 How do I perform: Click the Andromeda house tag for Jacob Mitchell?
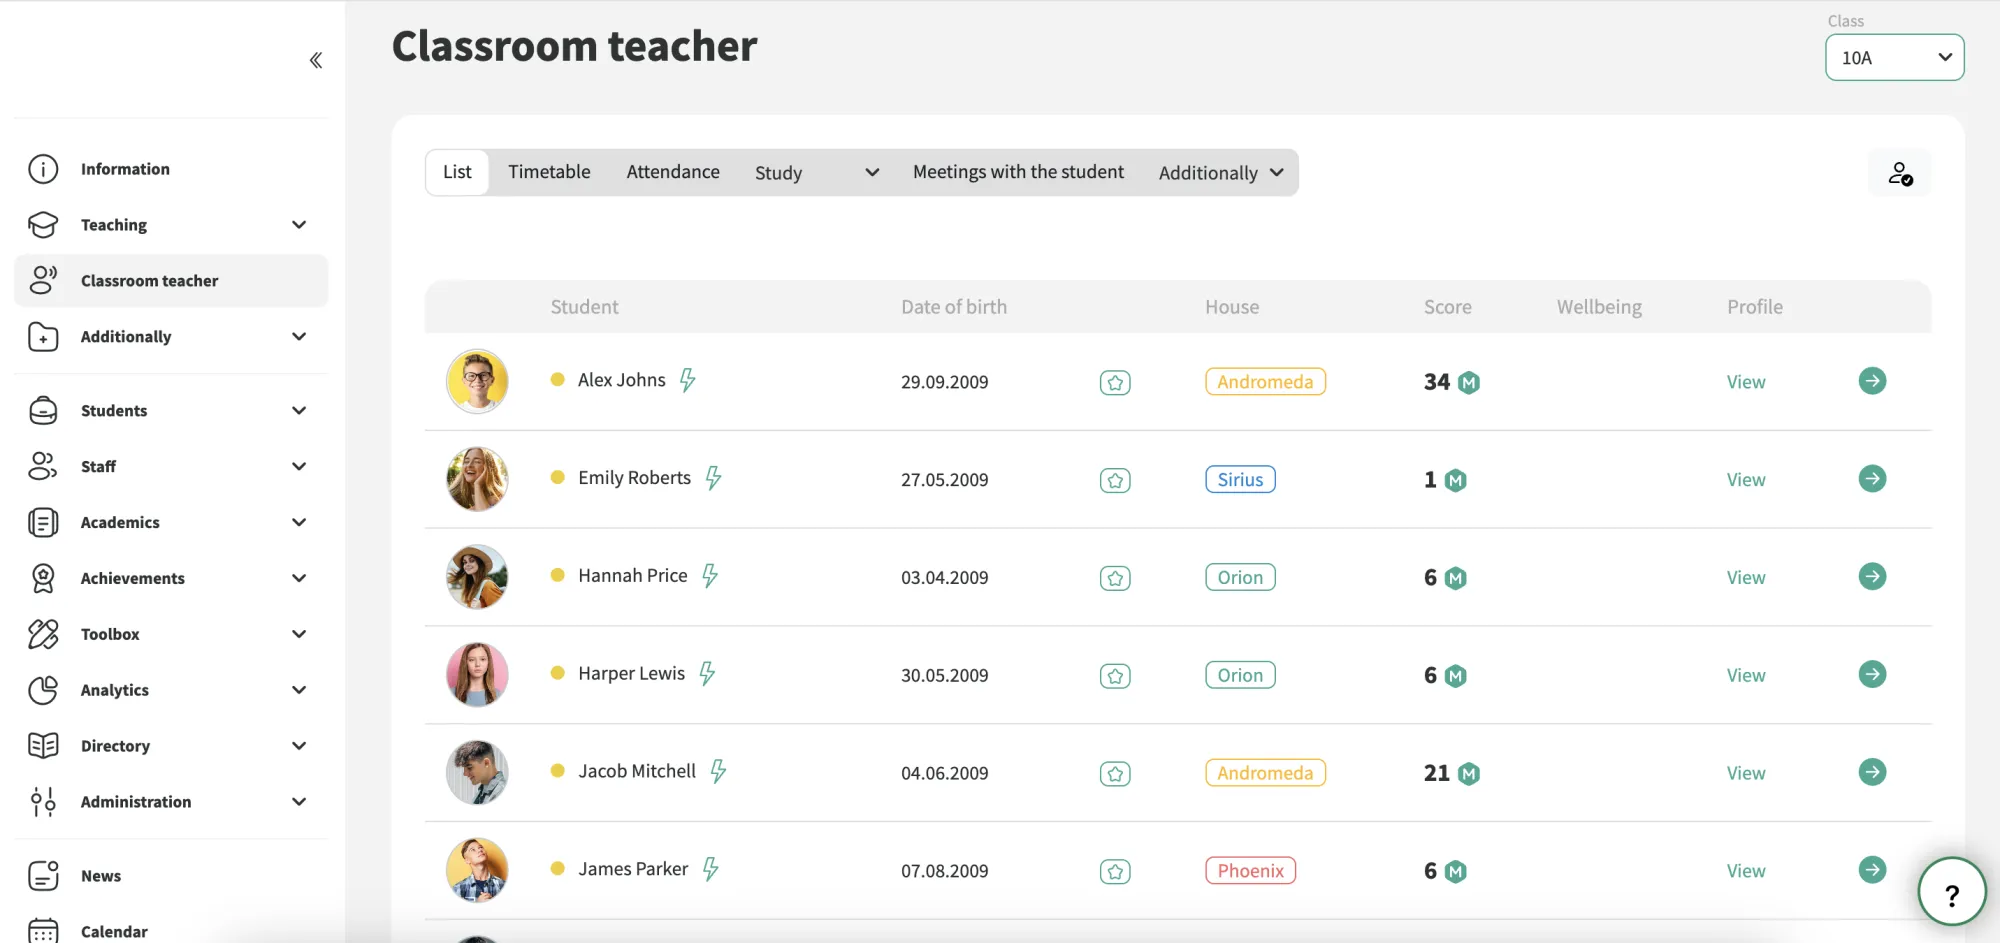[x=1265, y=773]
